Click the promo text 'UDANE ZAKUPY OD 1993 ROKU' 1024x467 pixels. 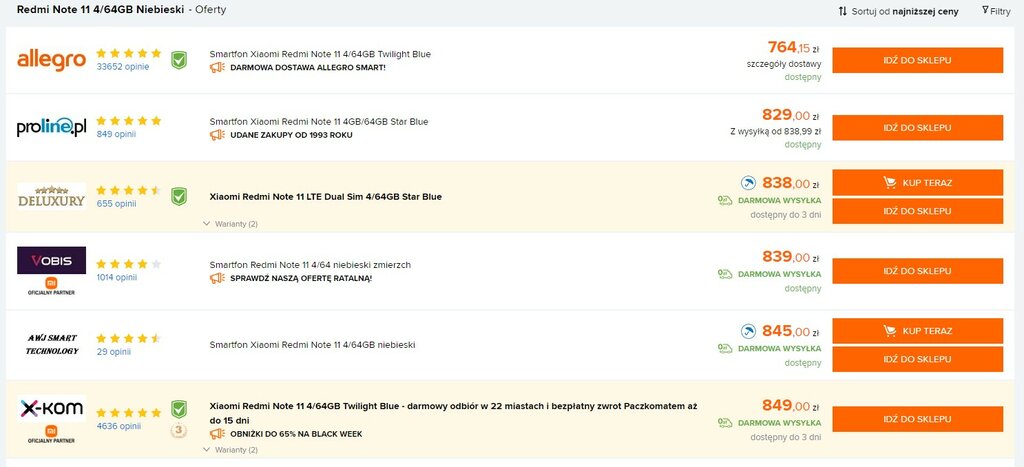click(x=291, y=135)
